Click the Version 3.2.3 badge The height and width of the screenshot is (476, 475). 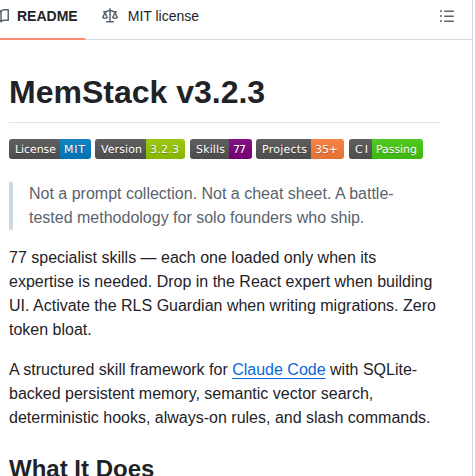tap(140, 149)
